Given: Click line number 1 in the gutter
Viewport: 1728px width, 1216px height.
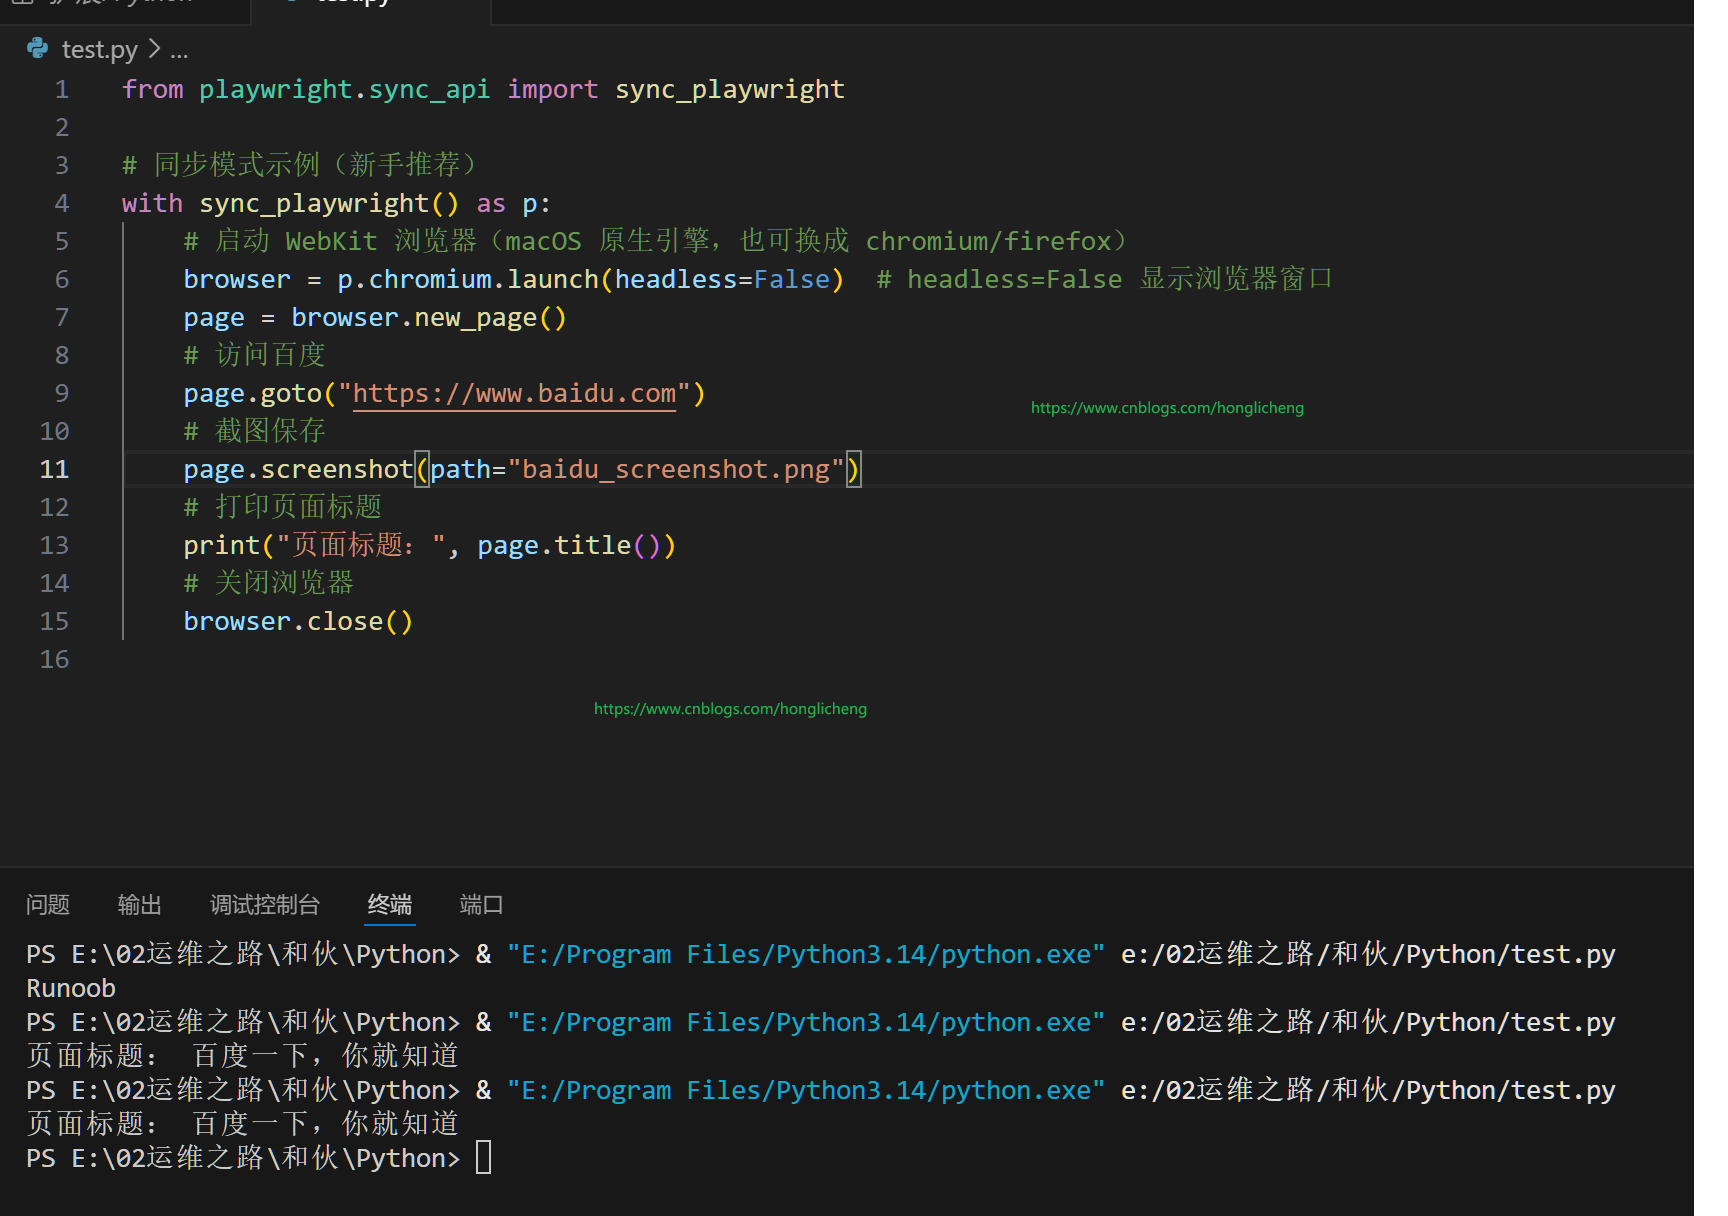Looking at the screenshot, I should click(x=62, y=89).
